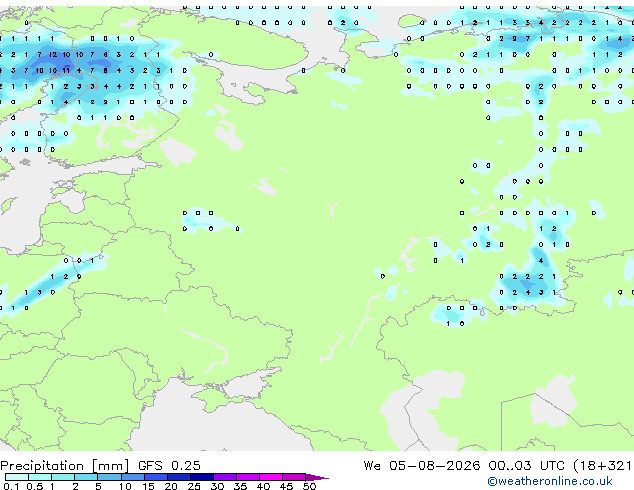Click the legend label '0.5'
Viewport: 634px width, 490px height.
35,486
